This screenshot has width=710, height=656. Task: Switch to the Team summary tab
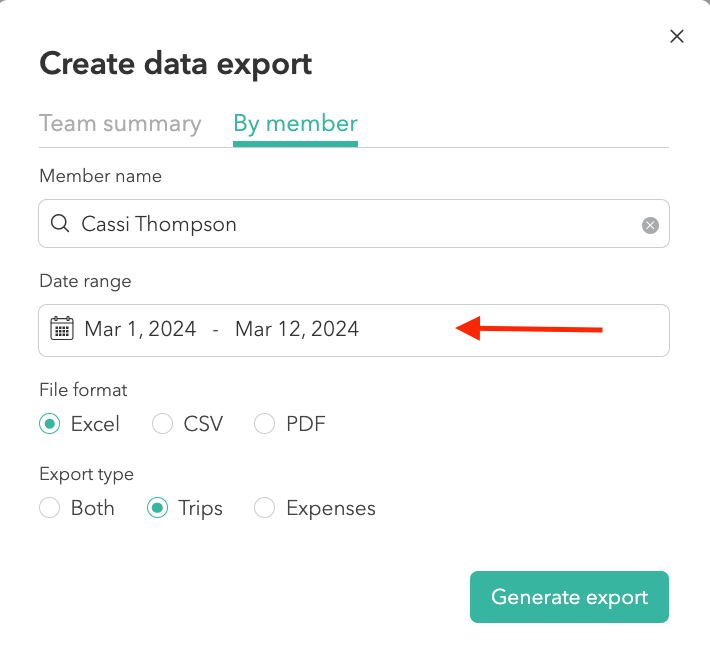coord(120,124)
